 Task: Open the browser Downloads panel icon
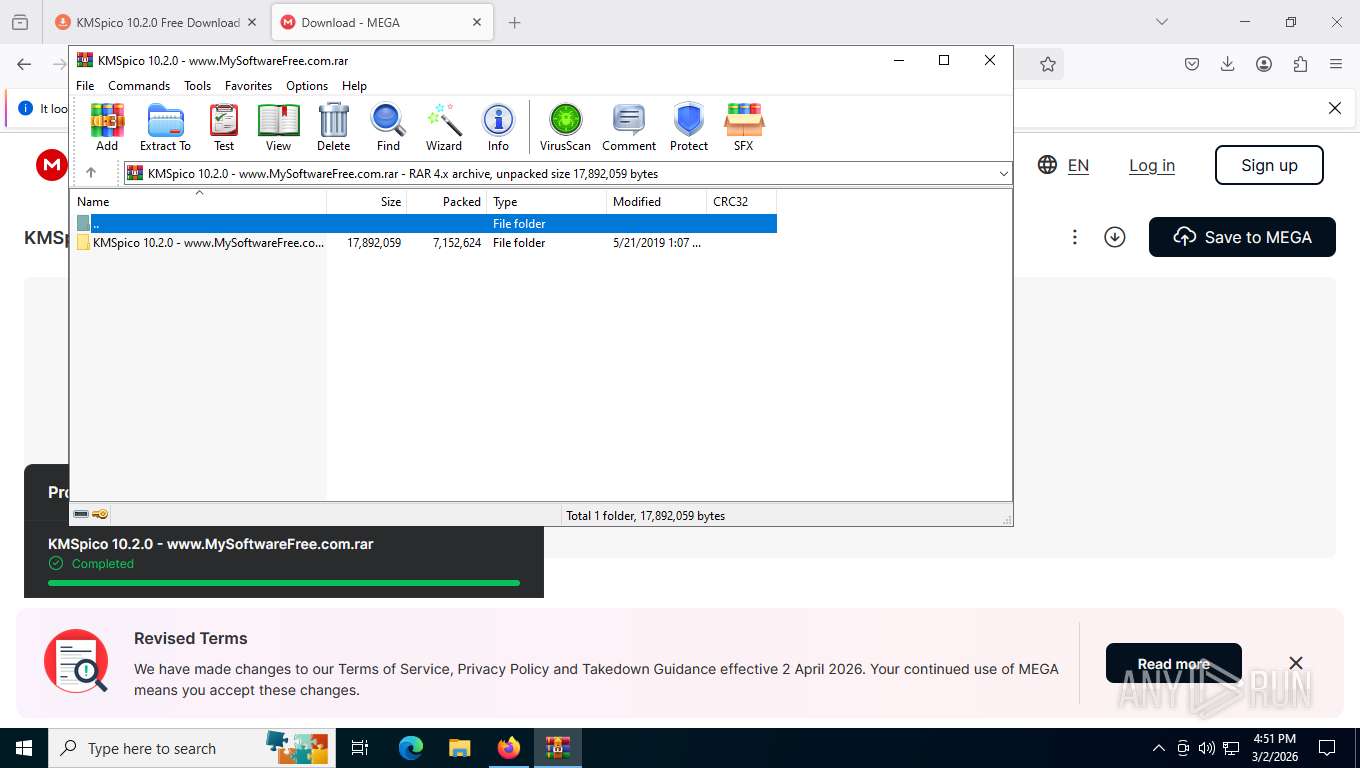tap(1228, 64)
